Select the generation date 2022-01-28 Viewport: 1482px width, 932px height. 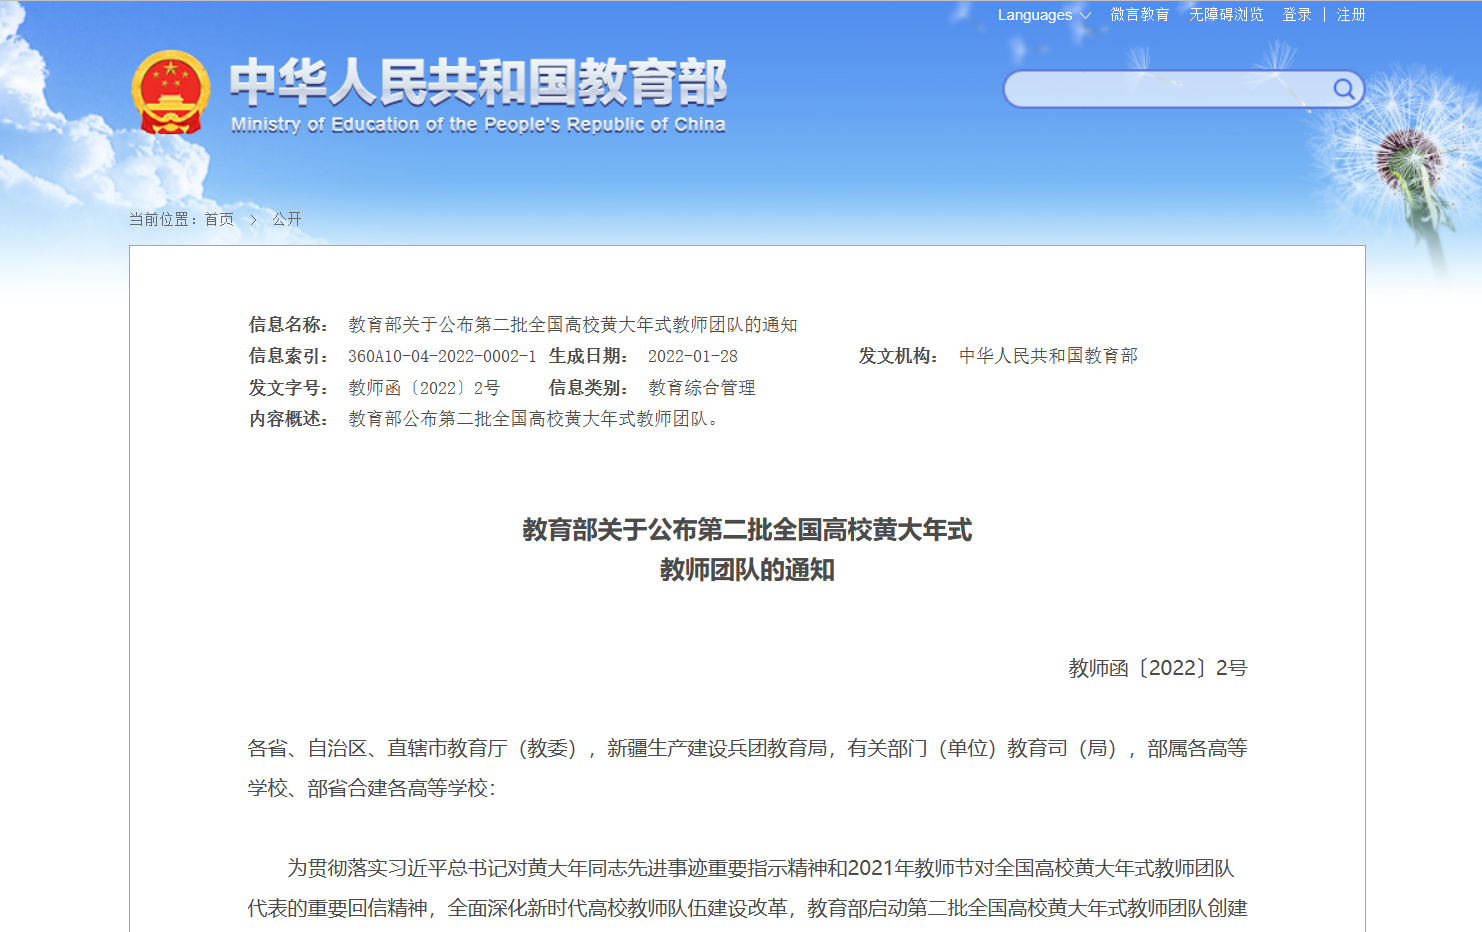[693, 356]
